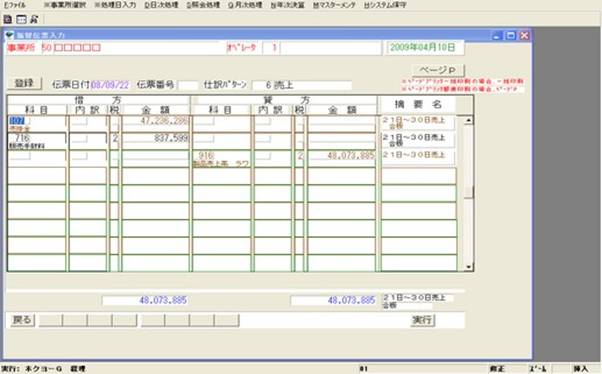Click the 登録 button
Screen dimensions: 602x374
24,83
